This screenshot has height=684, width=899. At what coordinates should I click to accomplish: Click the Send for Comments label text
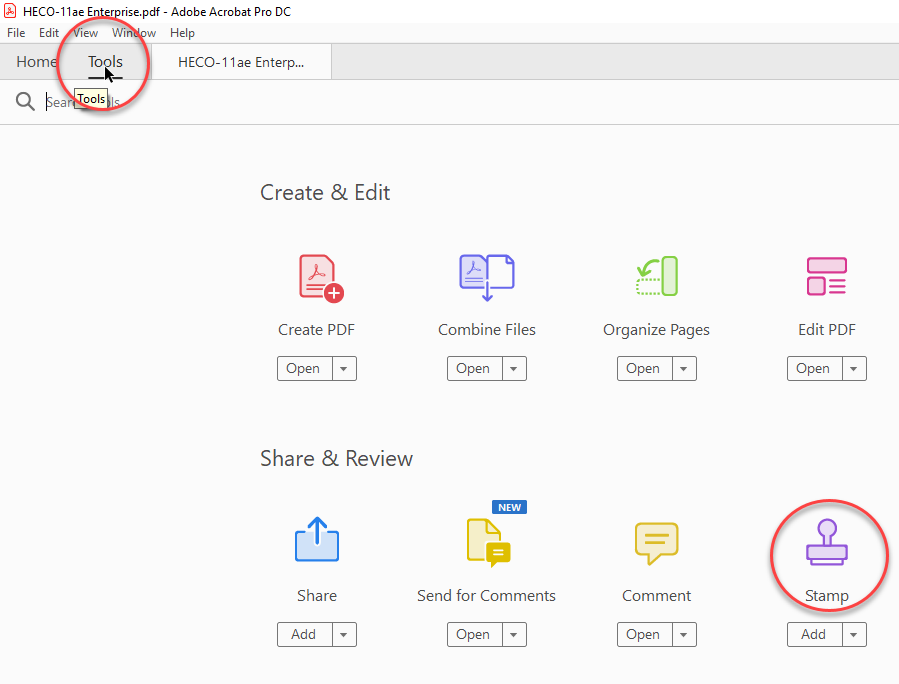click(x=486, y=596)
